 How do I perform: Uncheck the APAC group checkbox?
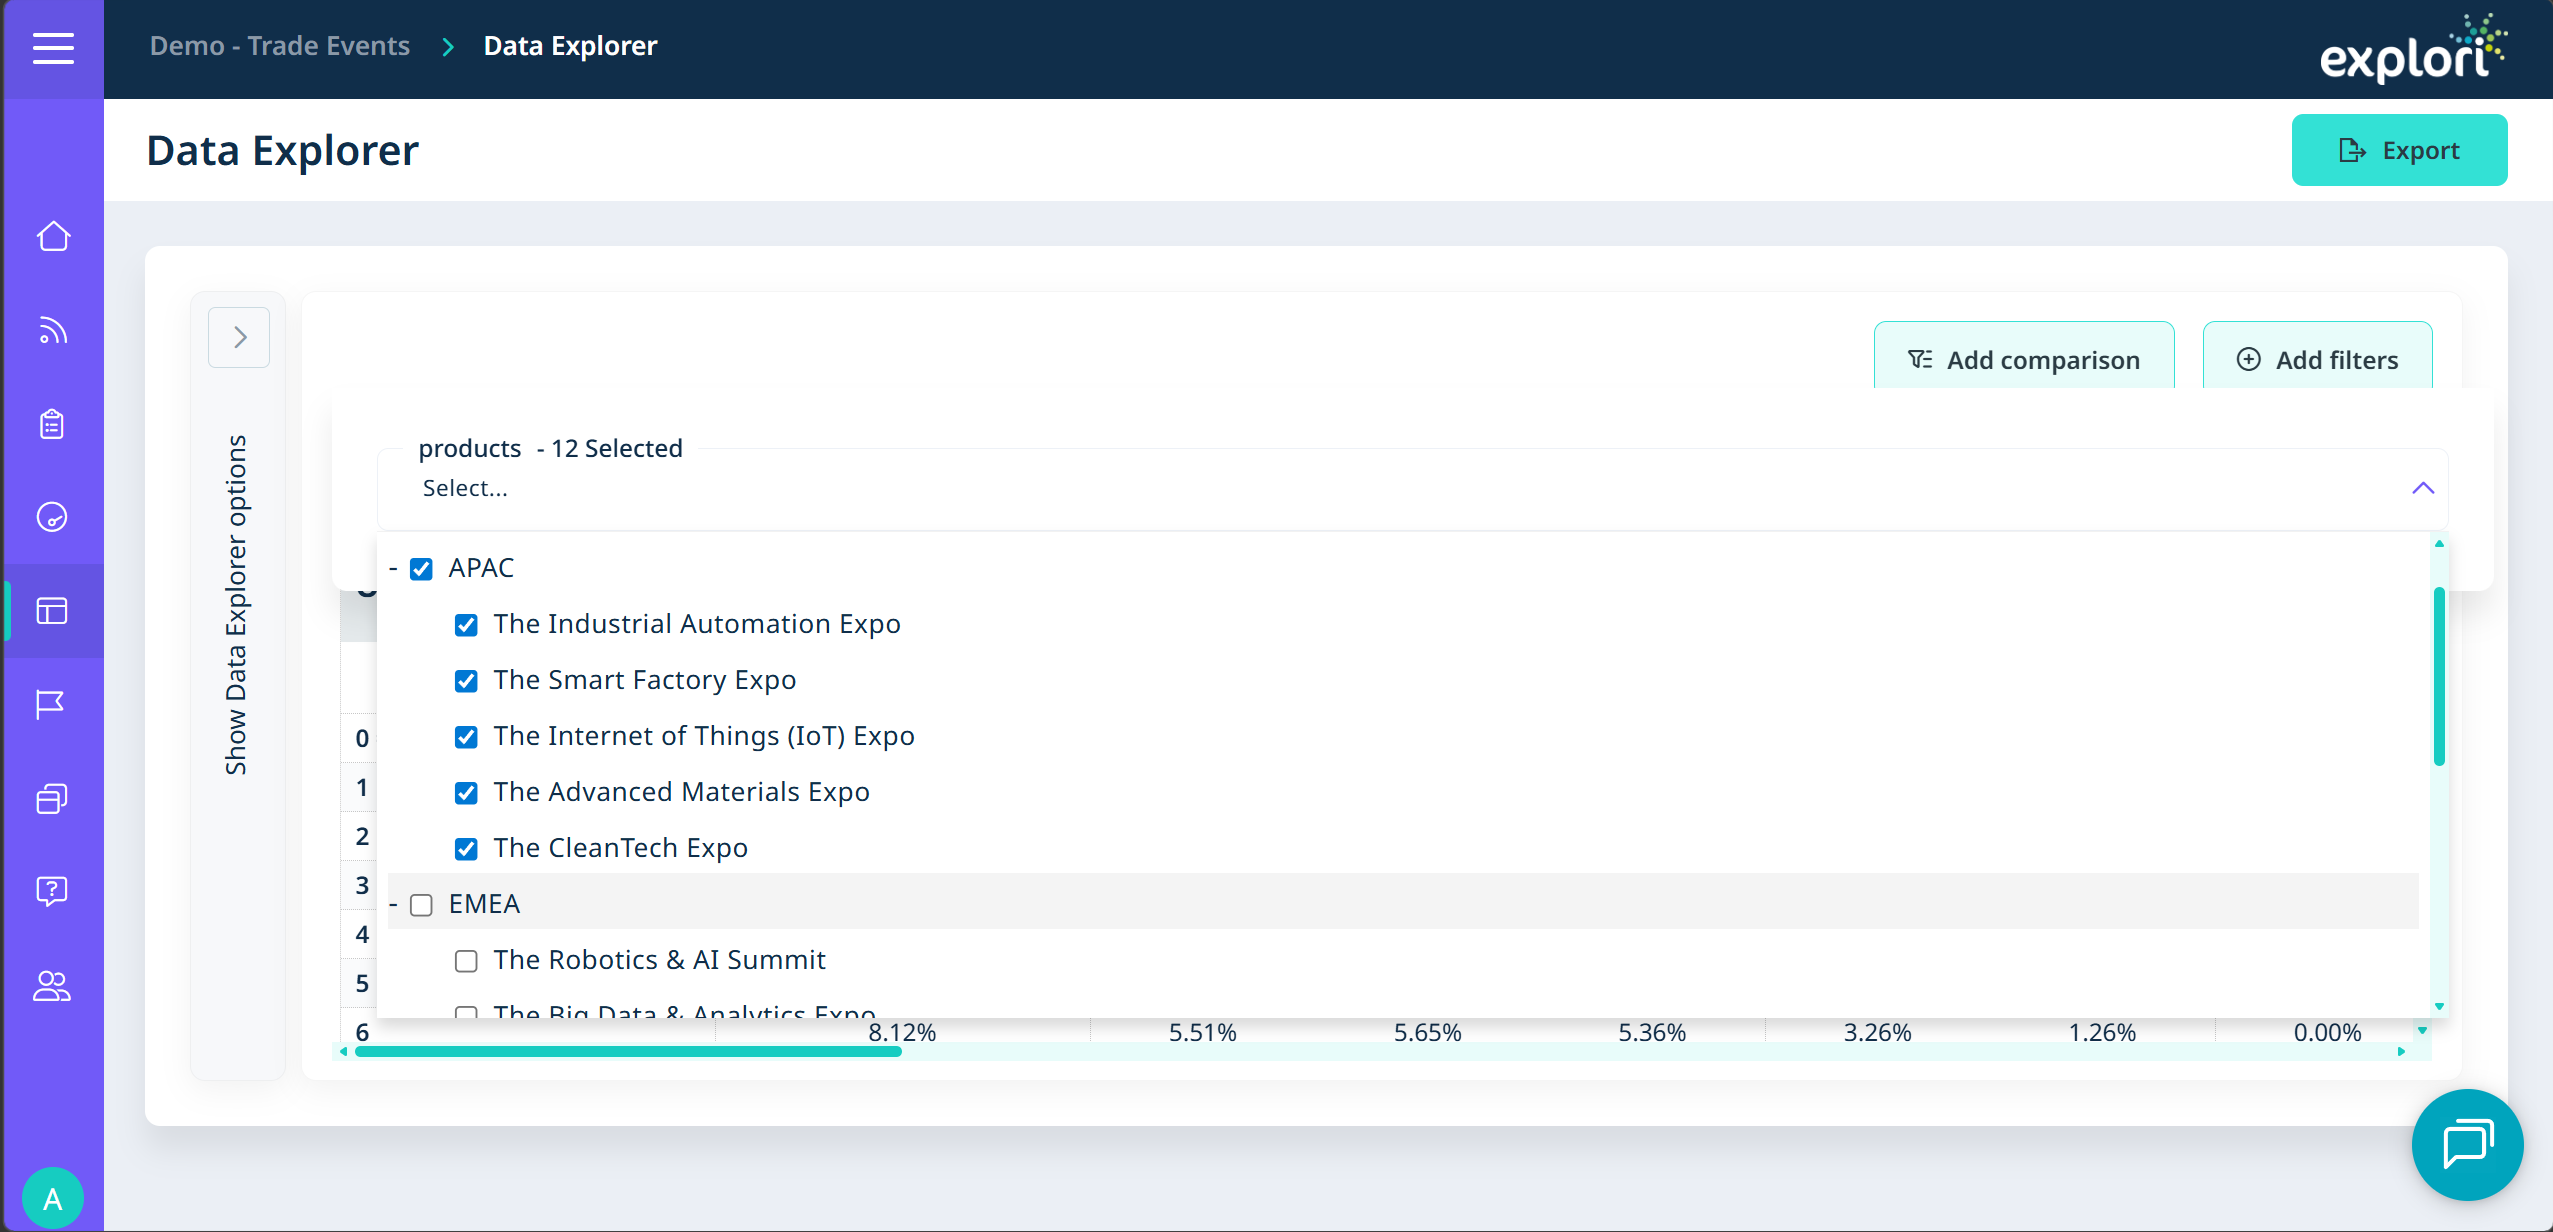(422, 569)
